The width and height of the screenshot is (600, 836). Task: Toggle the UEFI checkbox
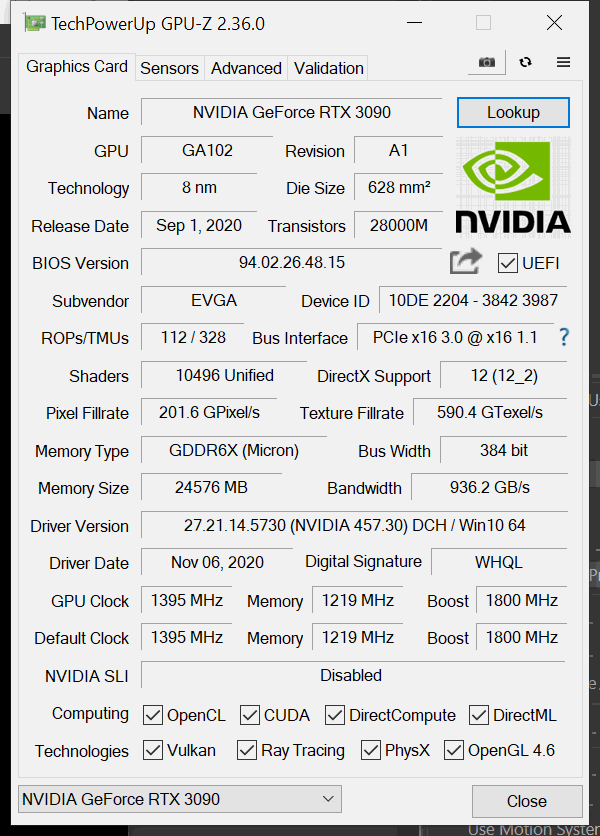507,263
